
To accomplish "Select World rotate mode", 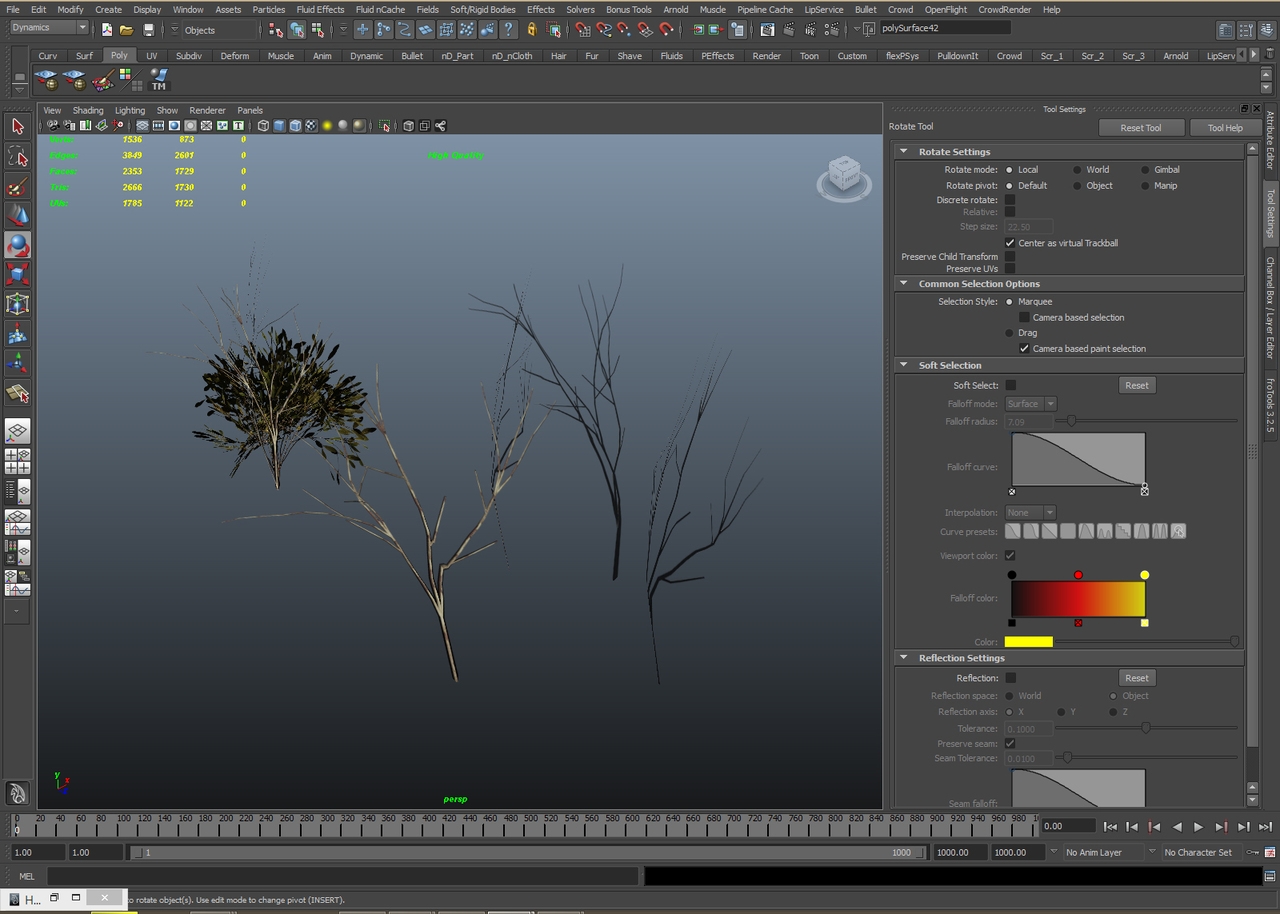I will coord(1077,170).
